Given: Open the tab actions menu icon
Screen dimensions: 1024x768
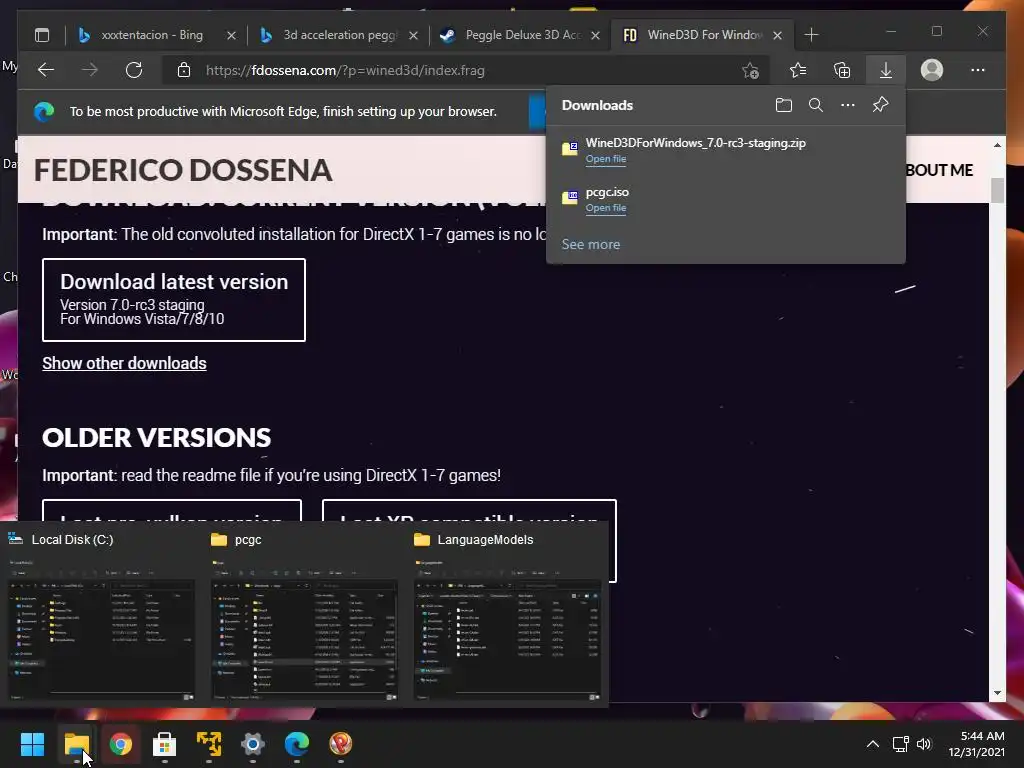Looking at the screenshot, I should click(42, 35).
